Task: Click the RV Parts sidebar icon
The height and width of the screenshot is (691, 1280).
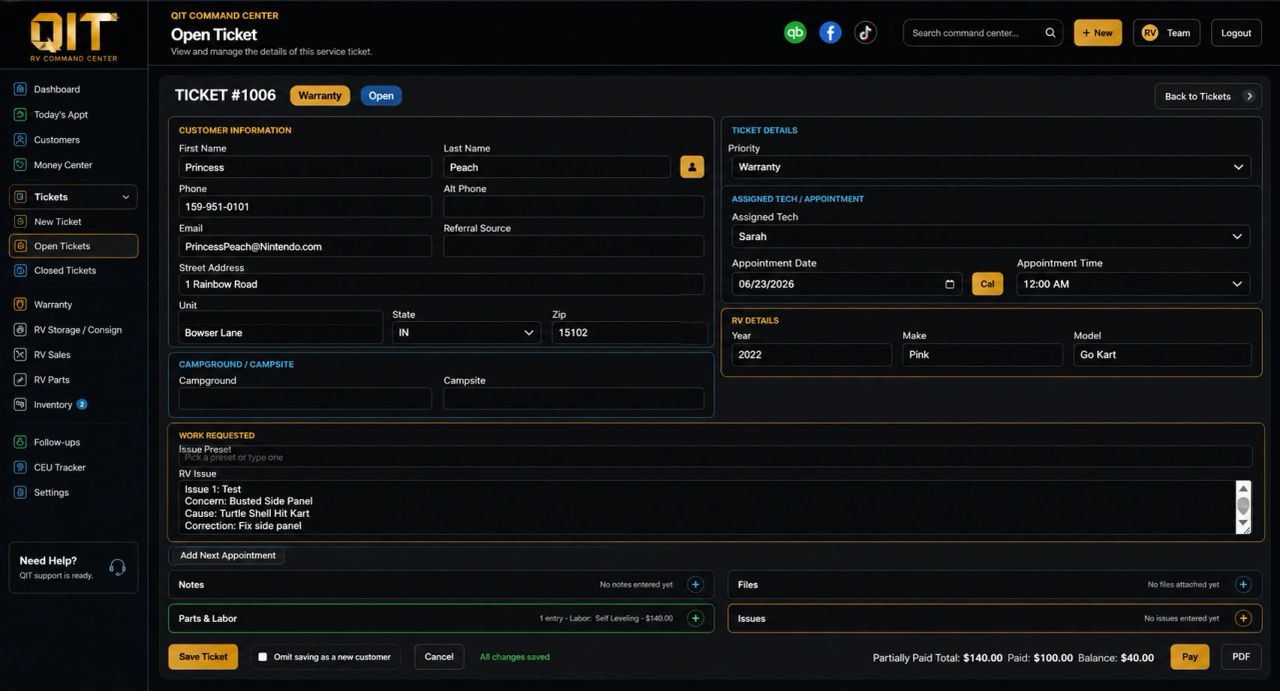Action: (20, 380)
